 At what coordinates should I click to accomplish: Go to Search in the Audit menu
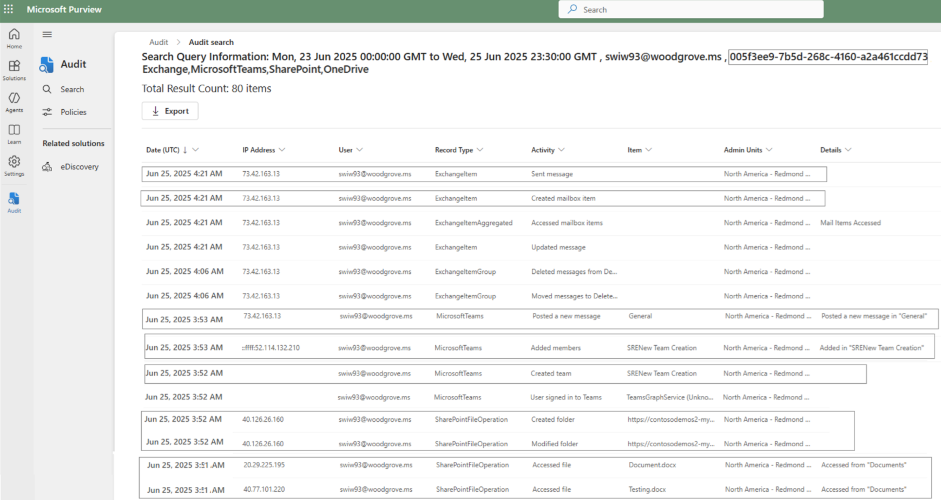click(72, 89)
